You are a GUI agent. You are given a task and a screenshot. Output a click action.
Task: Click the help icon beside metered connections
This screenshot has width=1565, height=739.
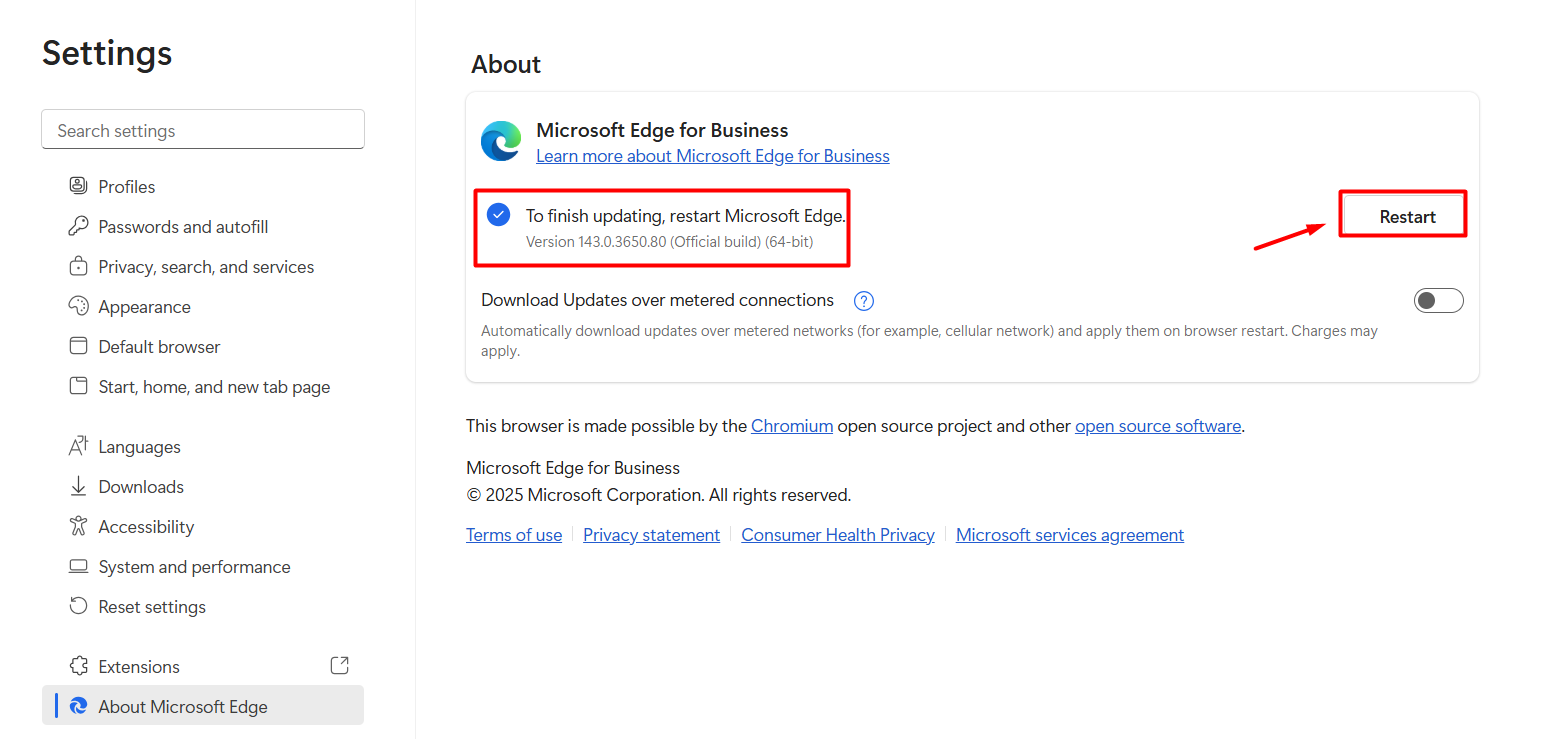coord(864,301)
